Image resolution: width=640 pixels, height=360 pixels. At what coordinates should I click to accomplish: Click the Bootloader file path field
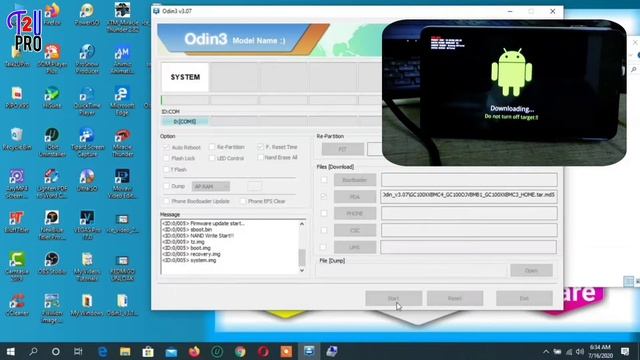(x=469, y=180)
